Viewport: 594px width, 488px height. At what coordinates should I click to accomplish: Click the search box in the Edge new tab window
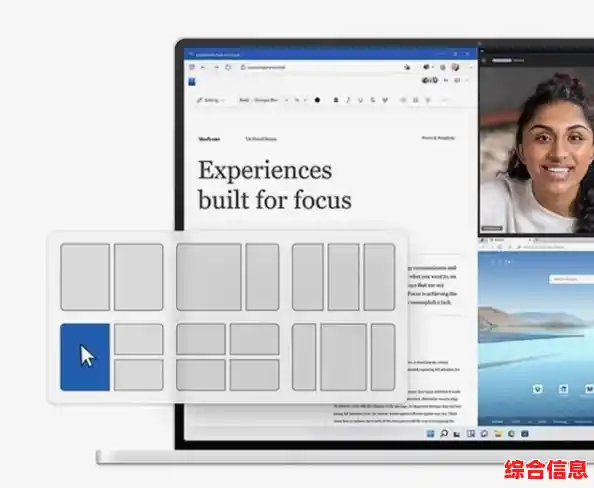572,279
